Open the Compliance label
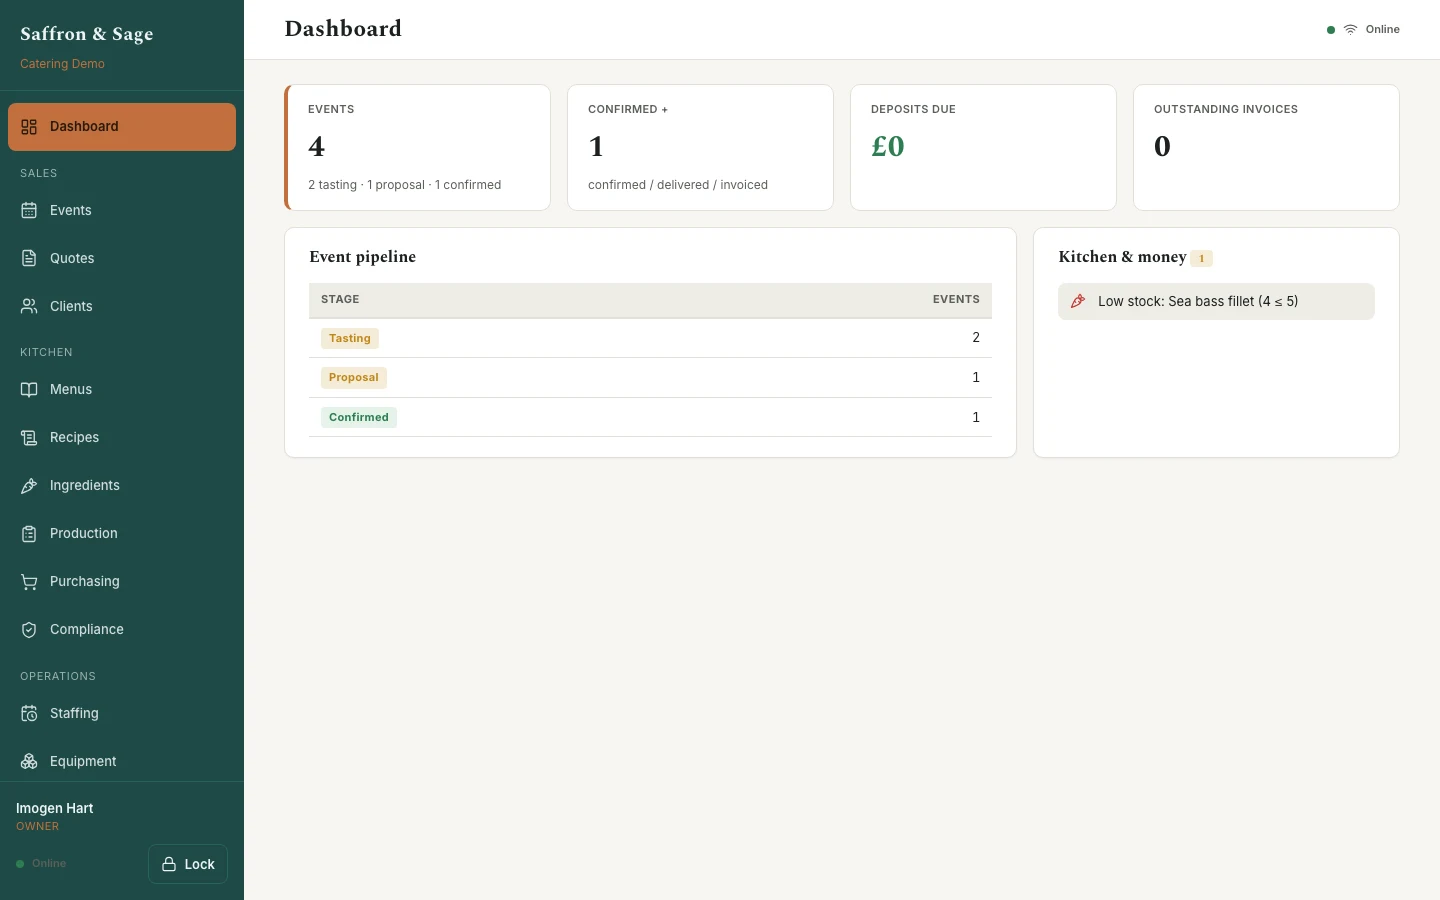This screenshot has width=1440, height=900. [x=87, y=630]
